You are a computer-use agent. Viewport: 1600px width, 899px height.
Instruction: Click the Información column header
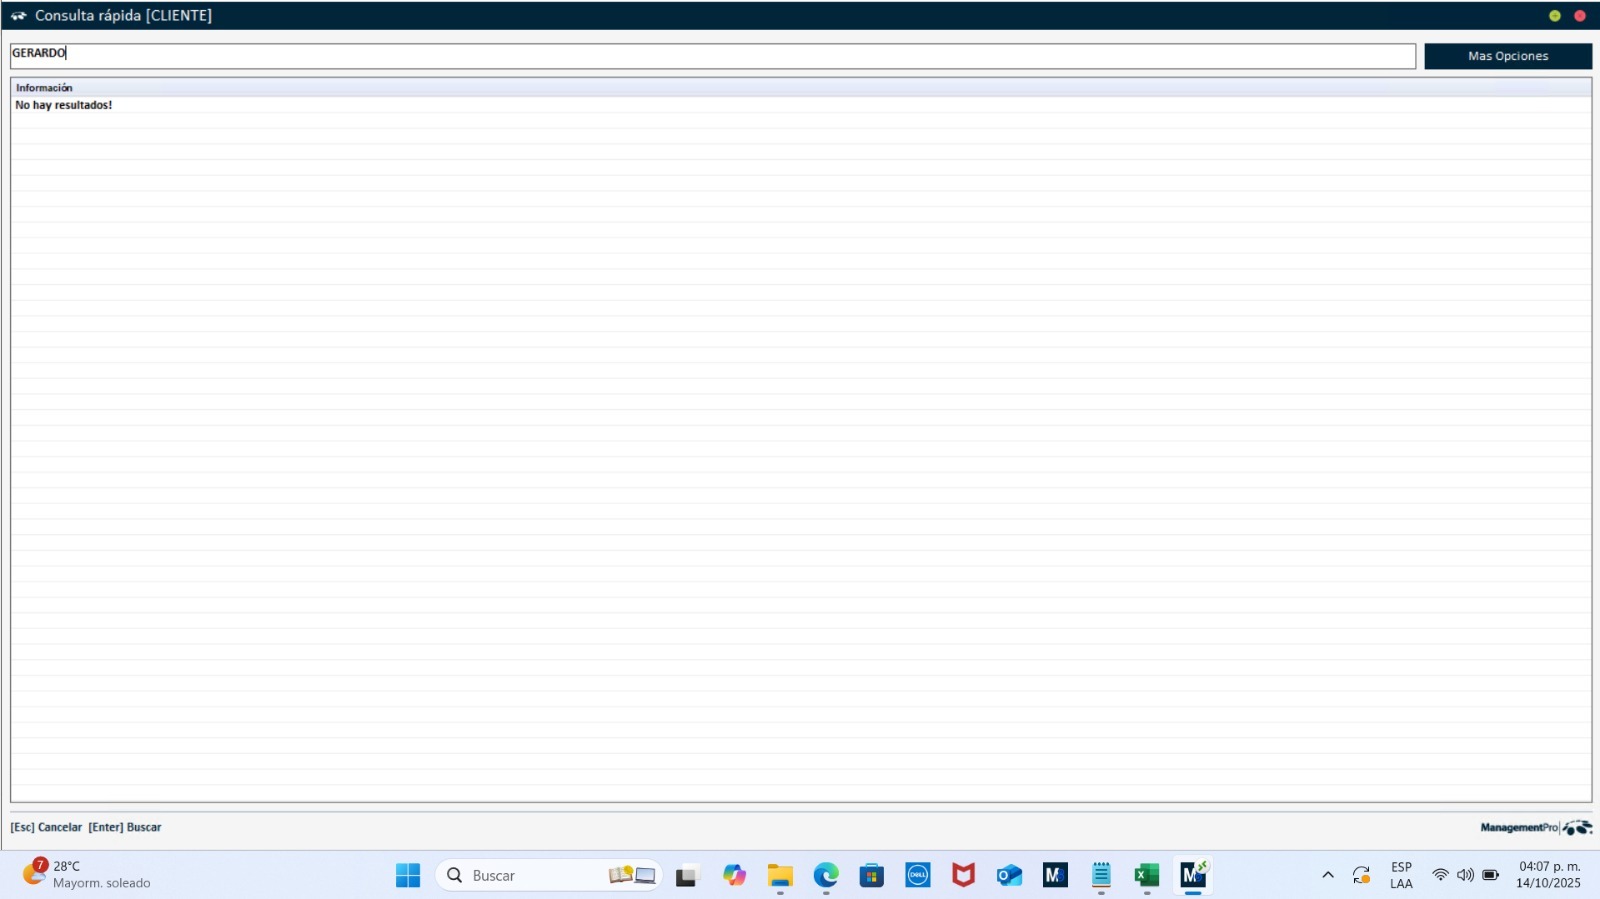coord(44,88)
